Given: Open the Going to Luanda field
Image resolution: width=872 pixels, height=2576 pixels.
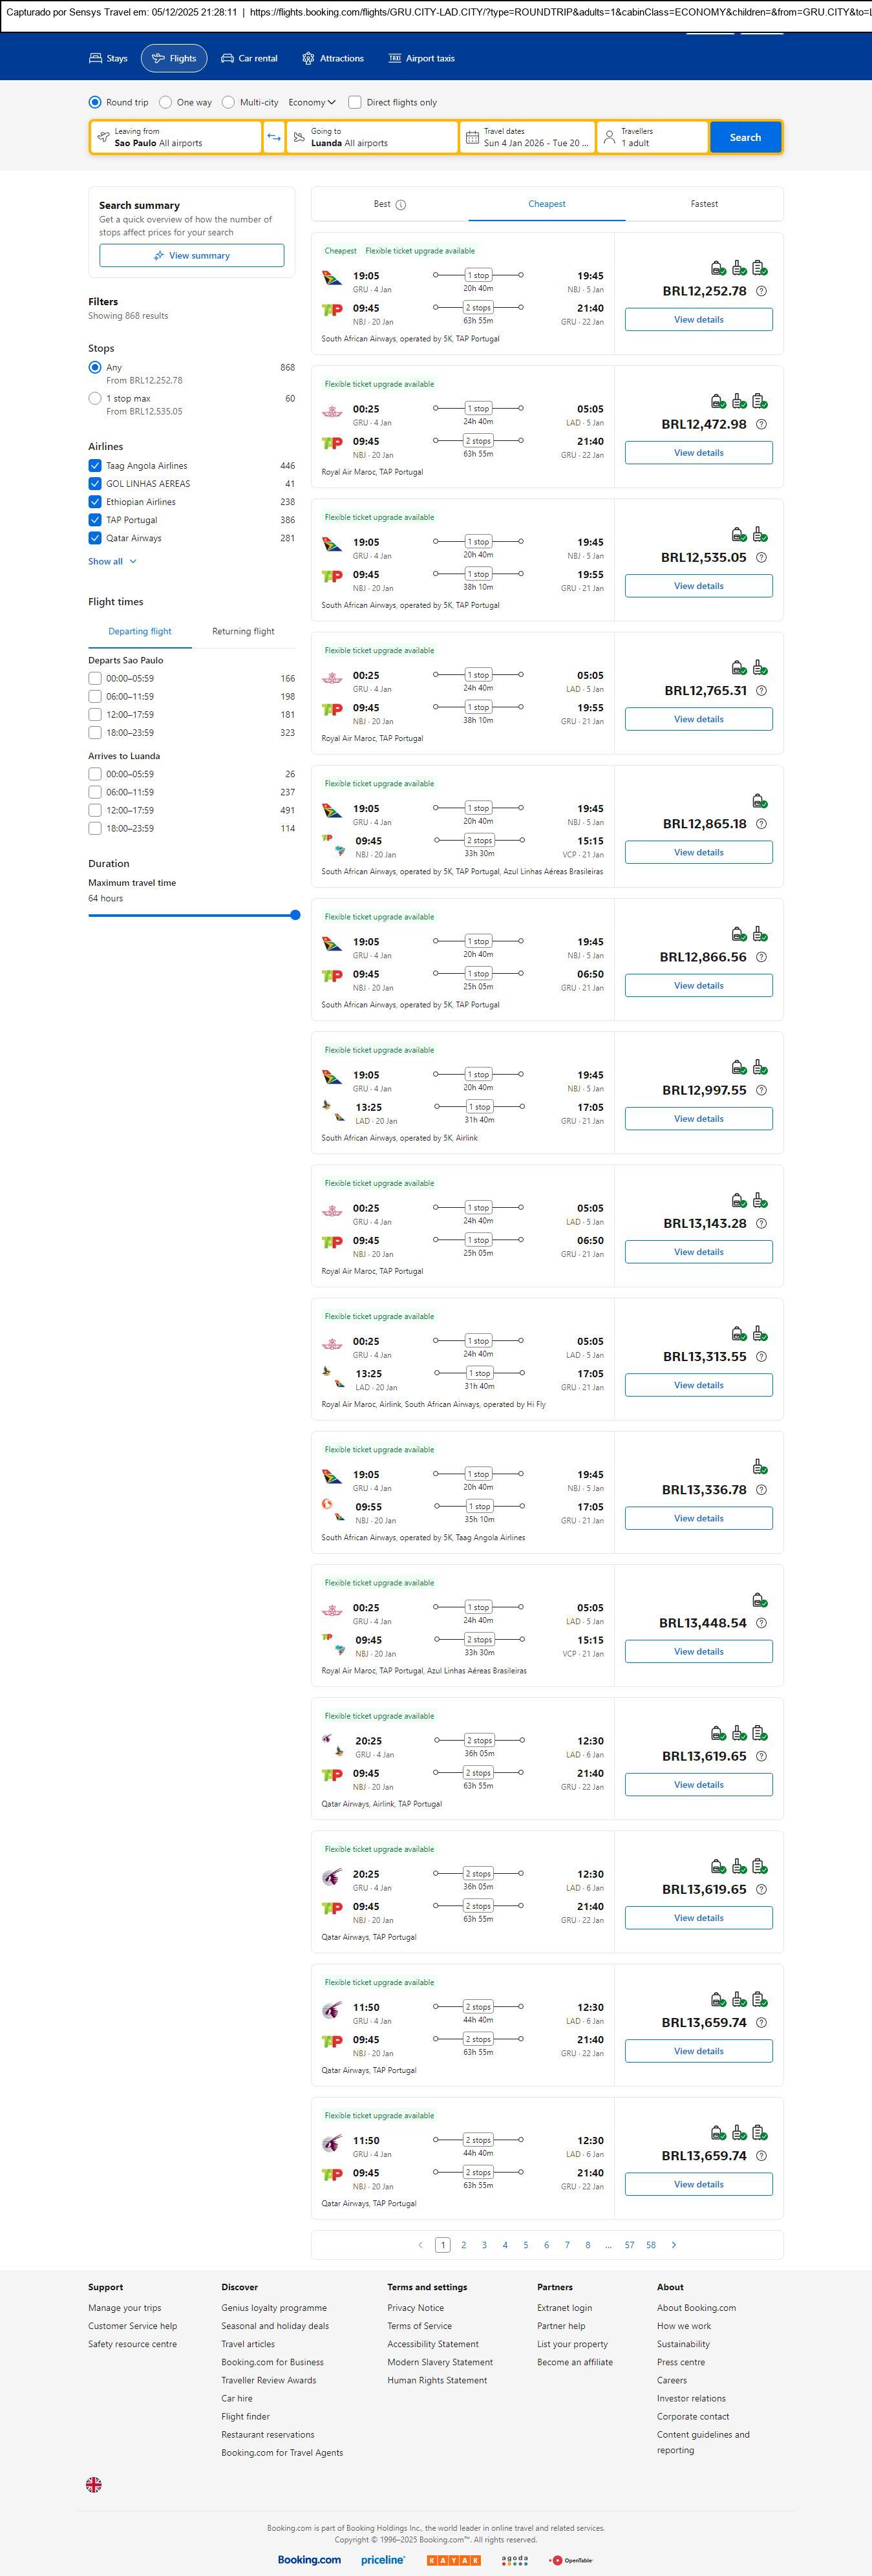Looking at the screenshot, I should click(x=372, y=137).
